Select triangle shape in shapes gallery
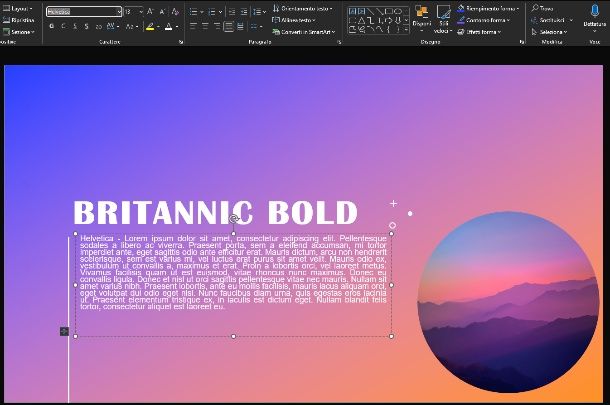This screenshot has width=610, height=405. pos(361,20)
